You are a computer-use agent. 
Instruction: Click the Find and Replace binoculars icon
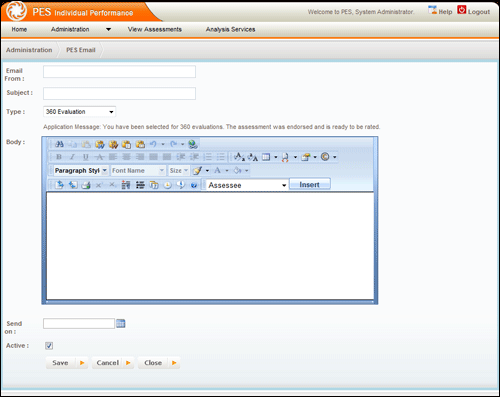pos(59,144)
